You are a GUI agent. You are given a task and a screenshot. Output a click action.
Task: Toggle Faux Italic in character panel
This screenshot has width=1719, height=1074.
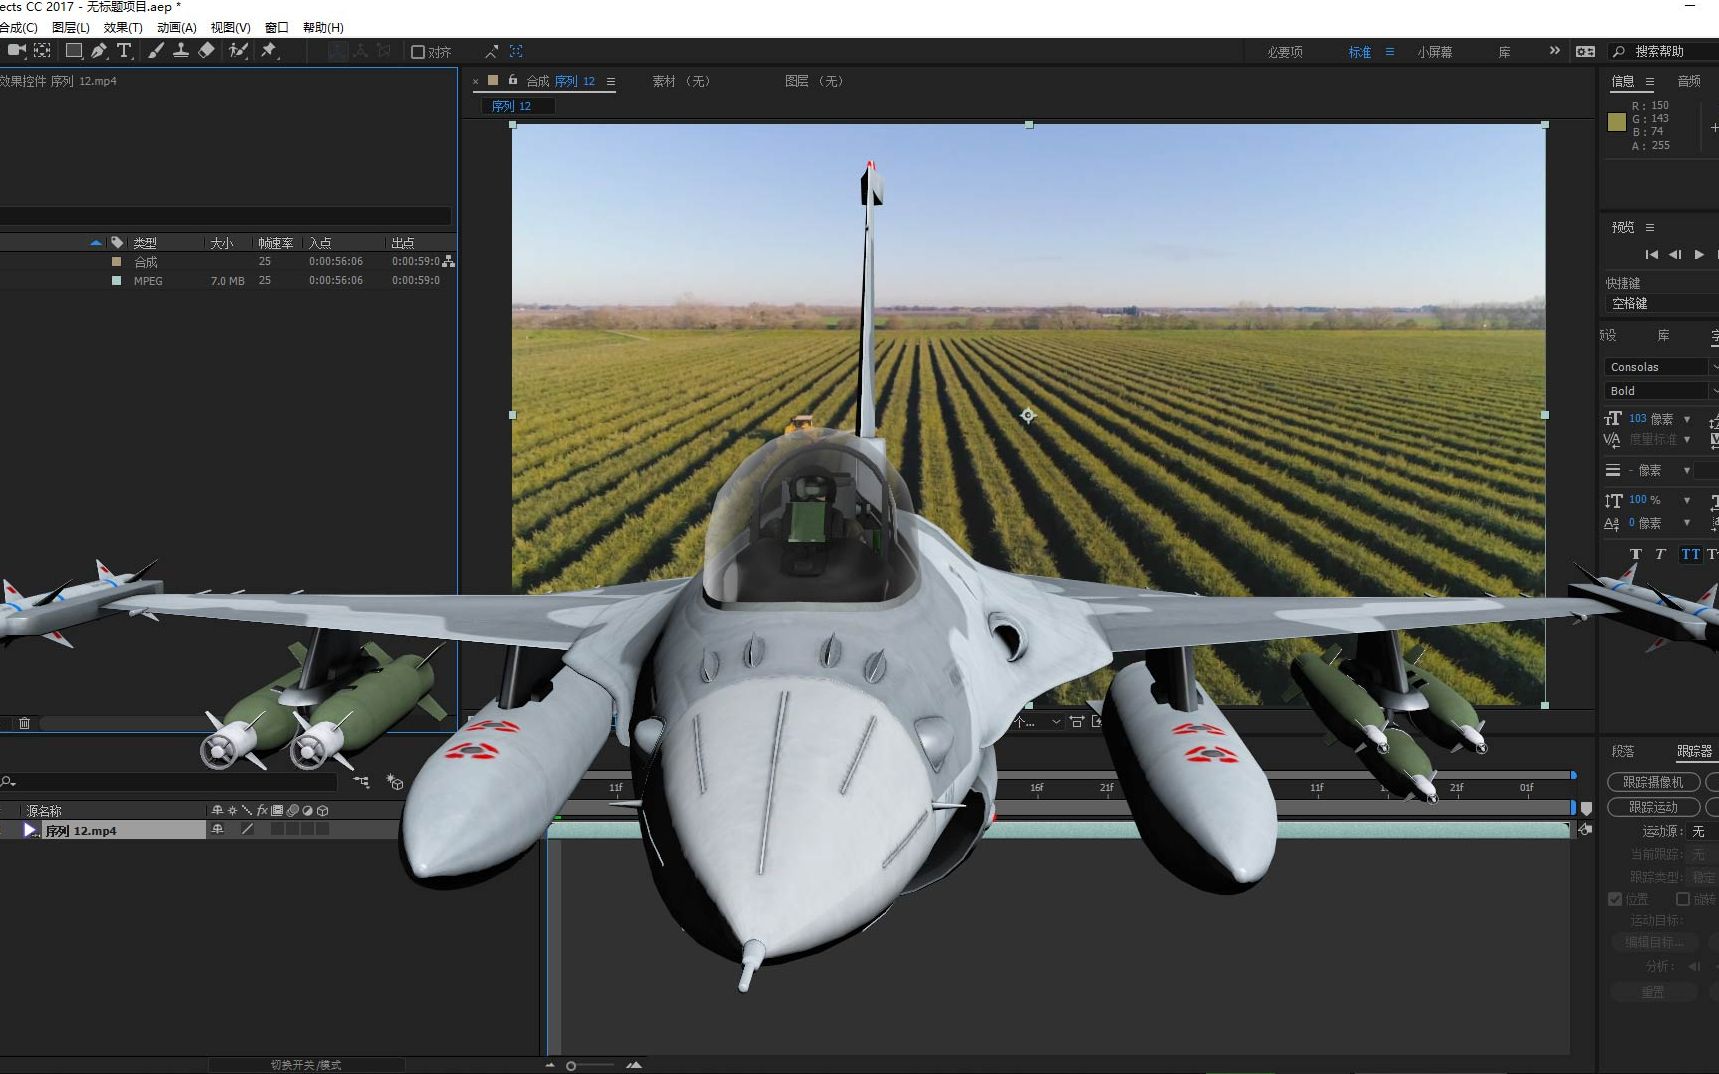pos(1661,554)
